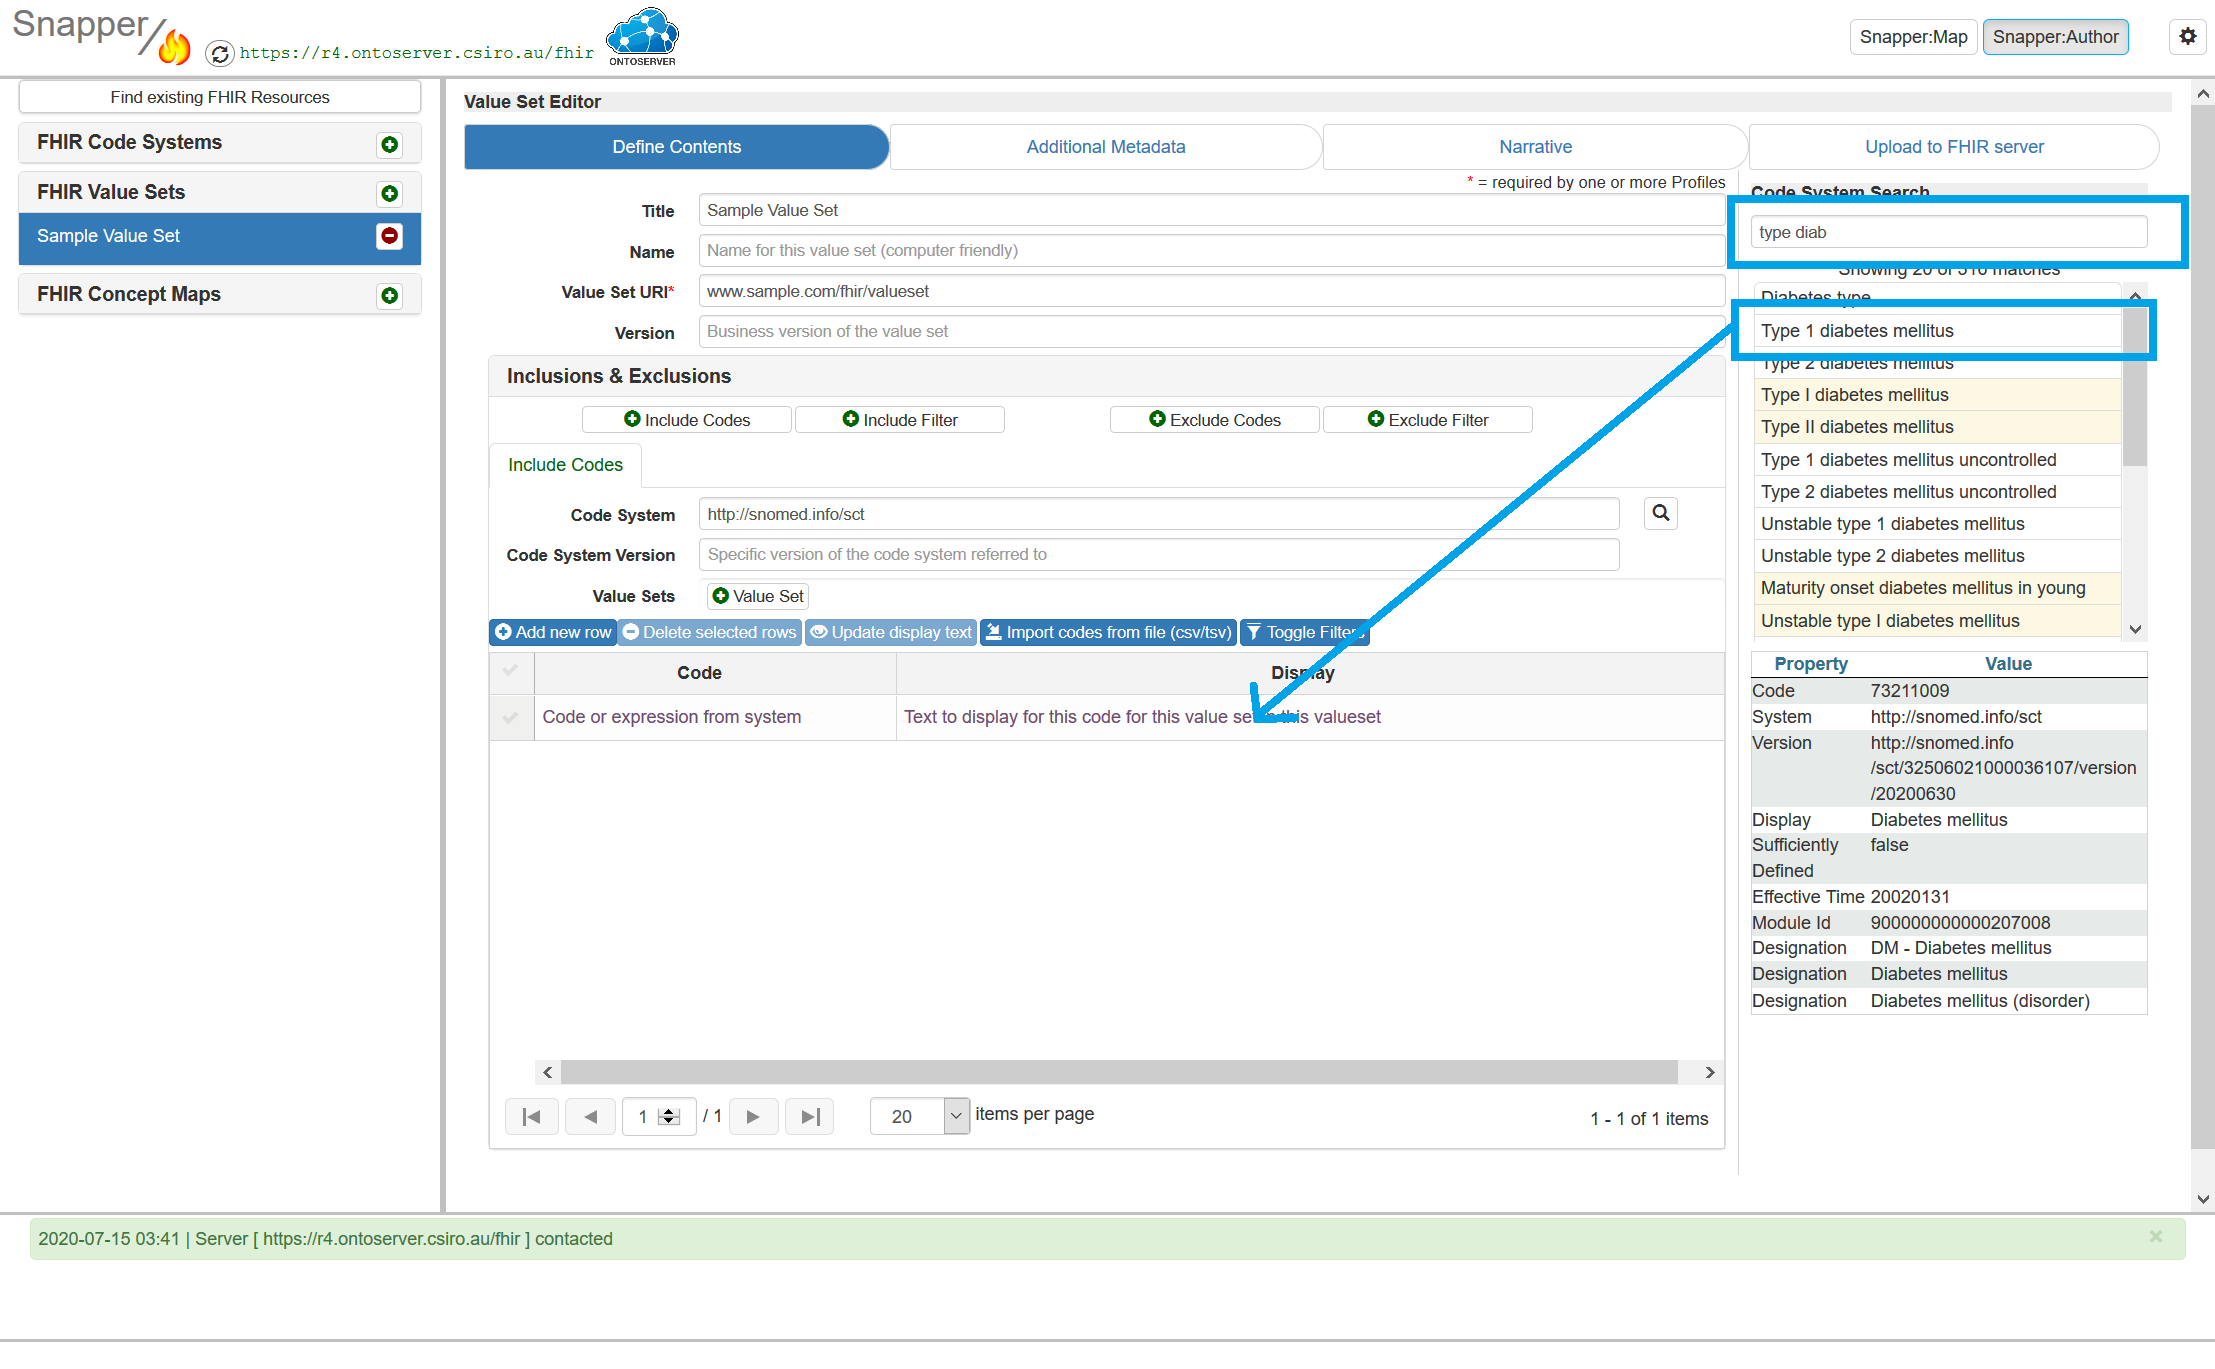Add a new FHIR Value Set
Image resolution: width=2215 pixels, height=1369 pixels.
pyautogui.click(x=390, y=194)
